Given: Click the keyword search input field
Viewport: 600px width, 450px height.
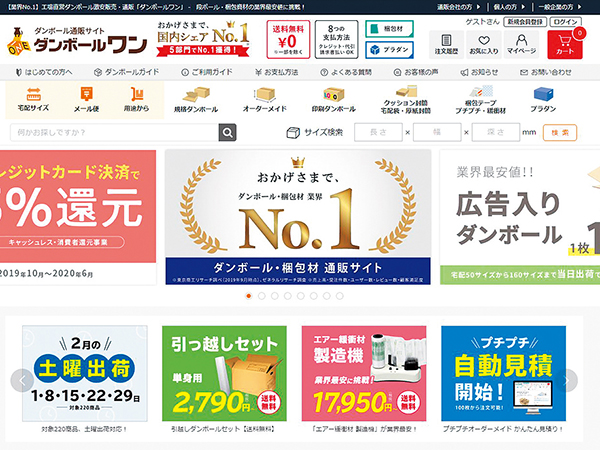Looking at the screenshot, I should [x=114, y=132].
